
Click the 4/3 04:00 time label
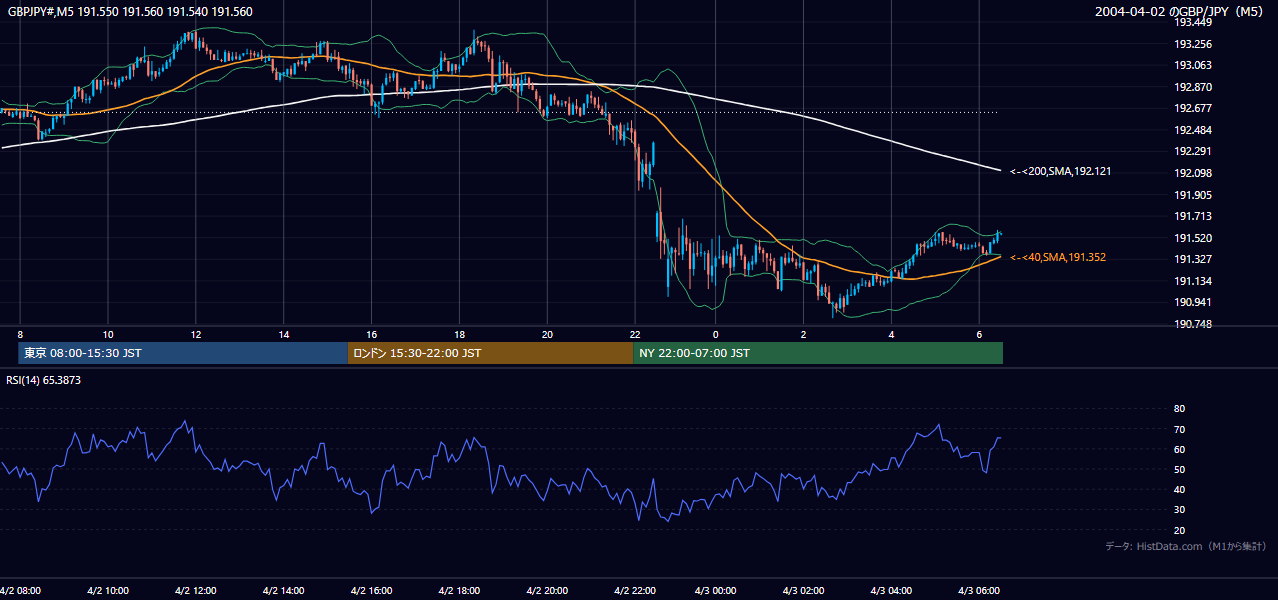pyautogui.click(x=891, y=590)
